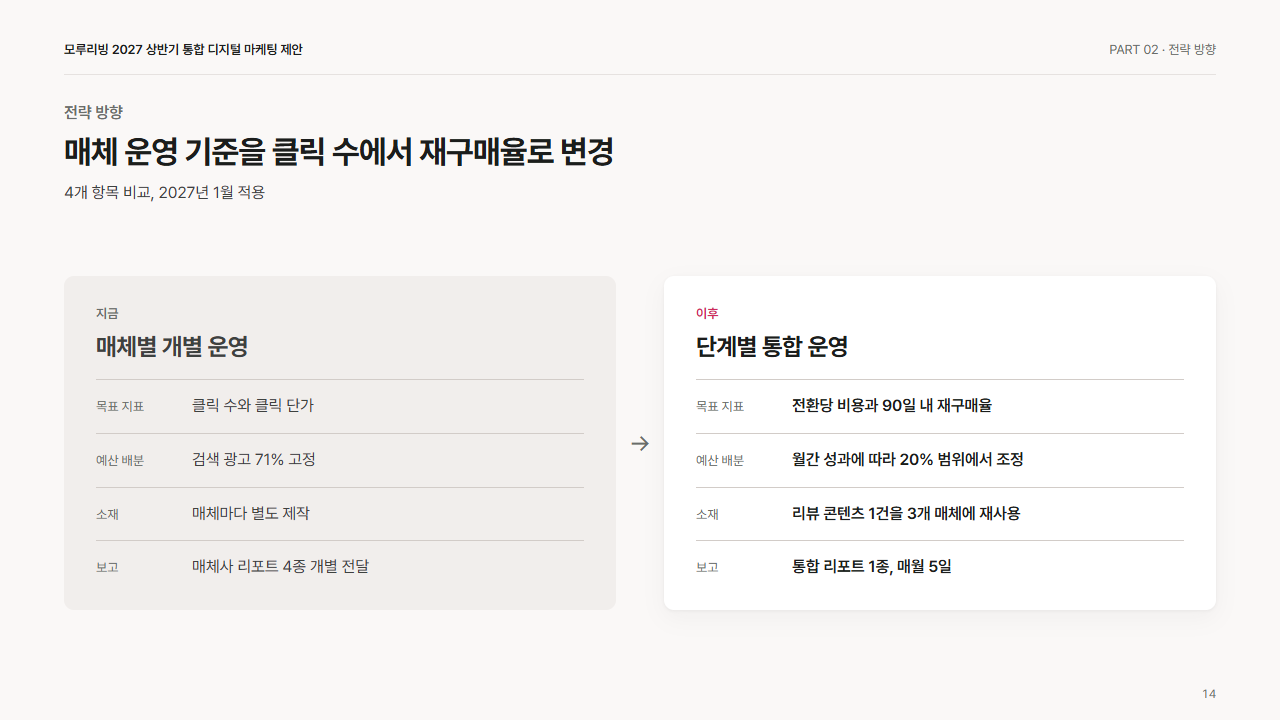
Task: Click the '리뷰 콘텐츠 1건을 3개 매체에 재사용' value
Action: pos(906,514)
